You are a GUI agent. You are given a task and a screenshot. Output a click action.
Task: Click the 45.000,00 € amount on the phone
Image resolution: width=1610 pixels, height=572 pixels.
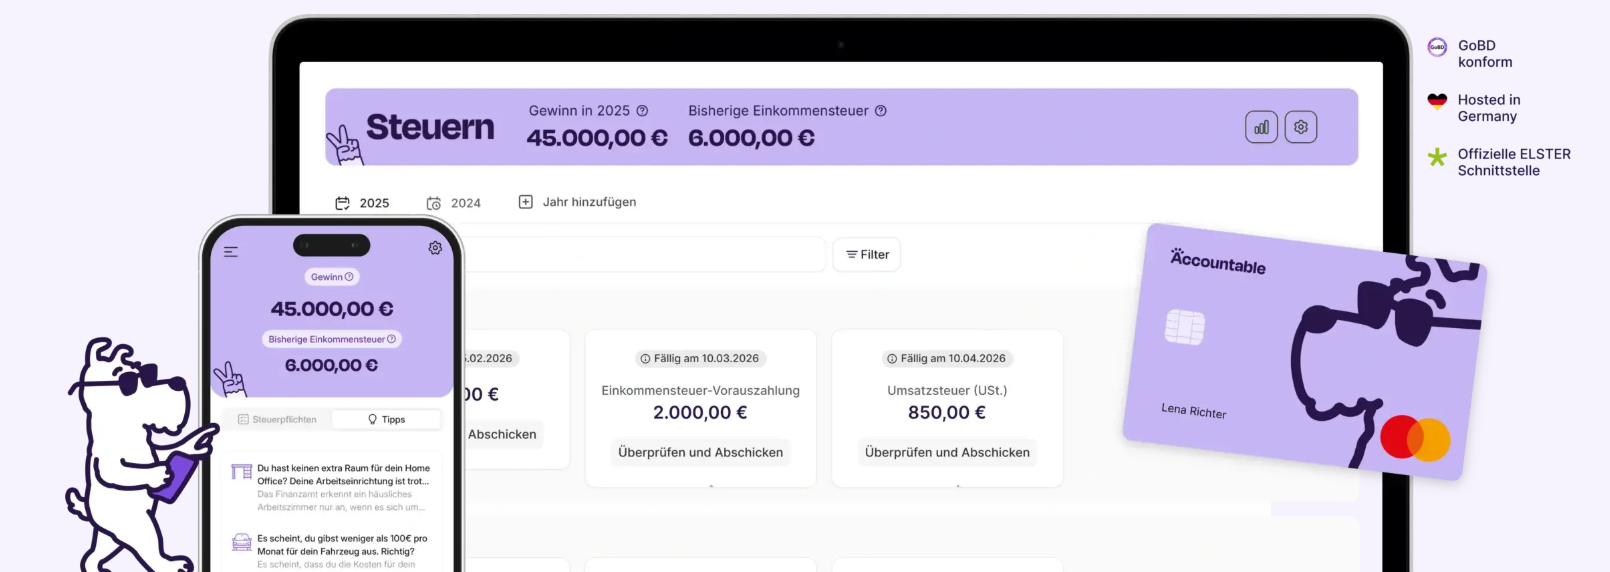(332, 309)
